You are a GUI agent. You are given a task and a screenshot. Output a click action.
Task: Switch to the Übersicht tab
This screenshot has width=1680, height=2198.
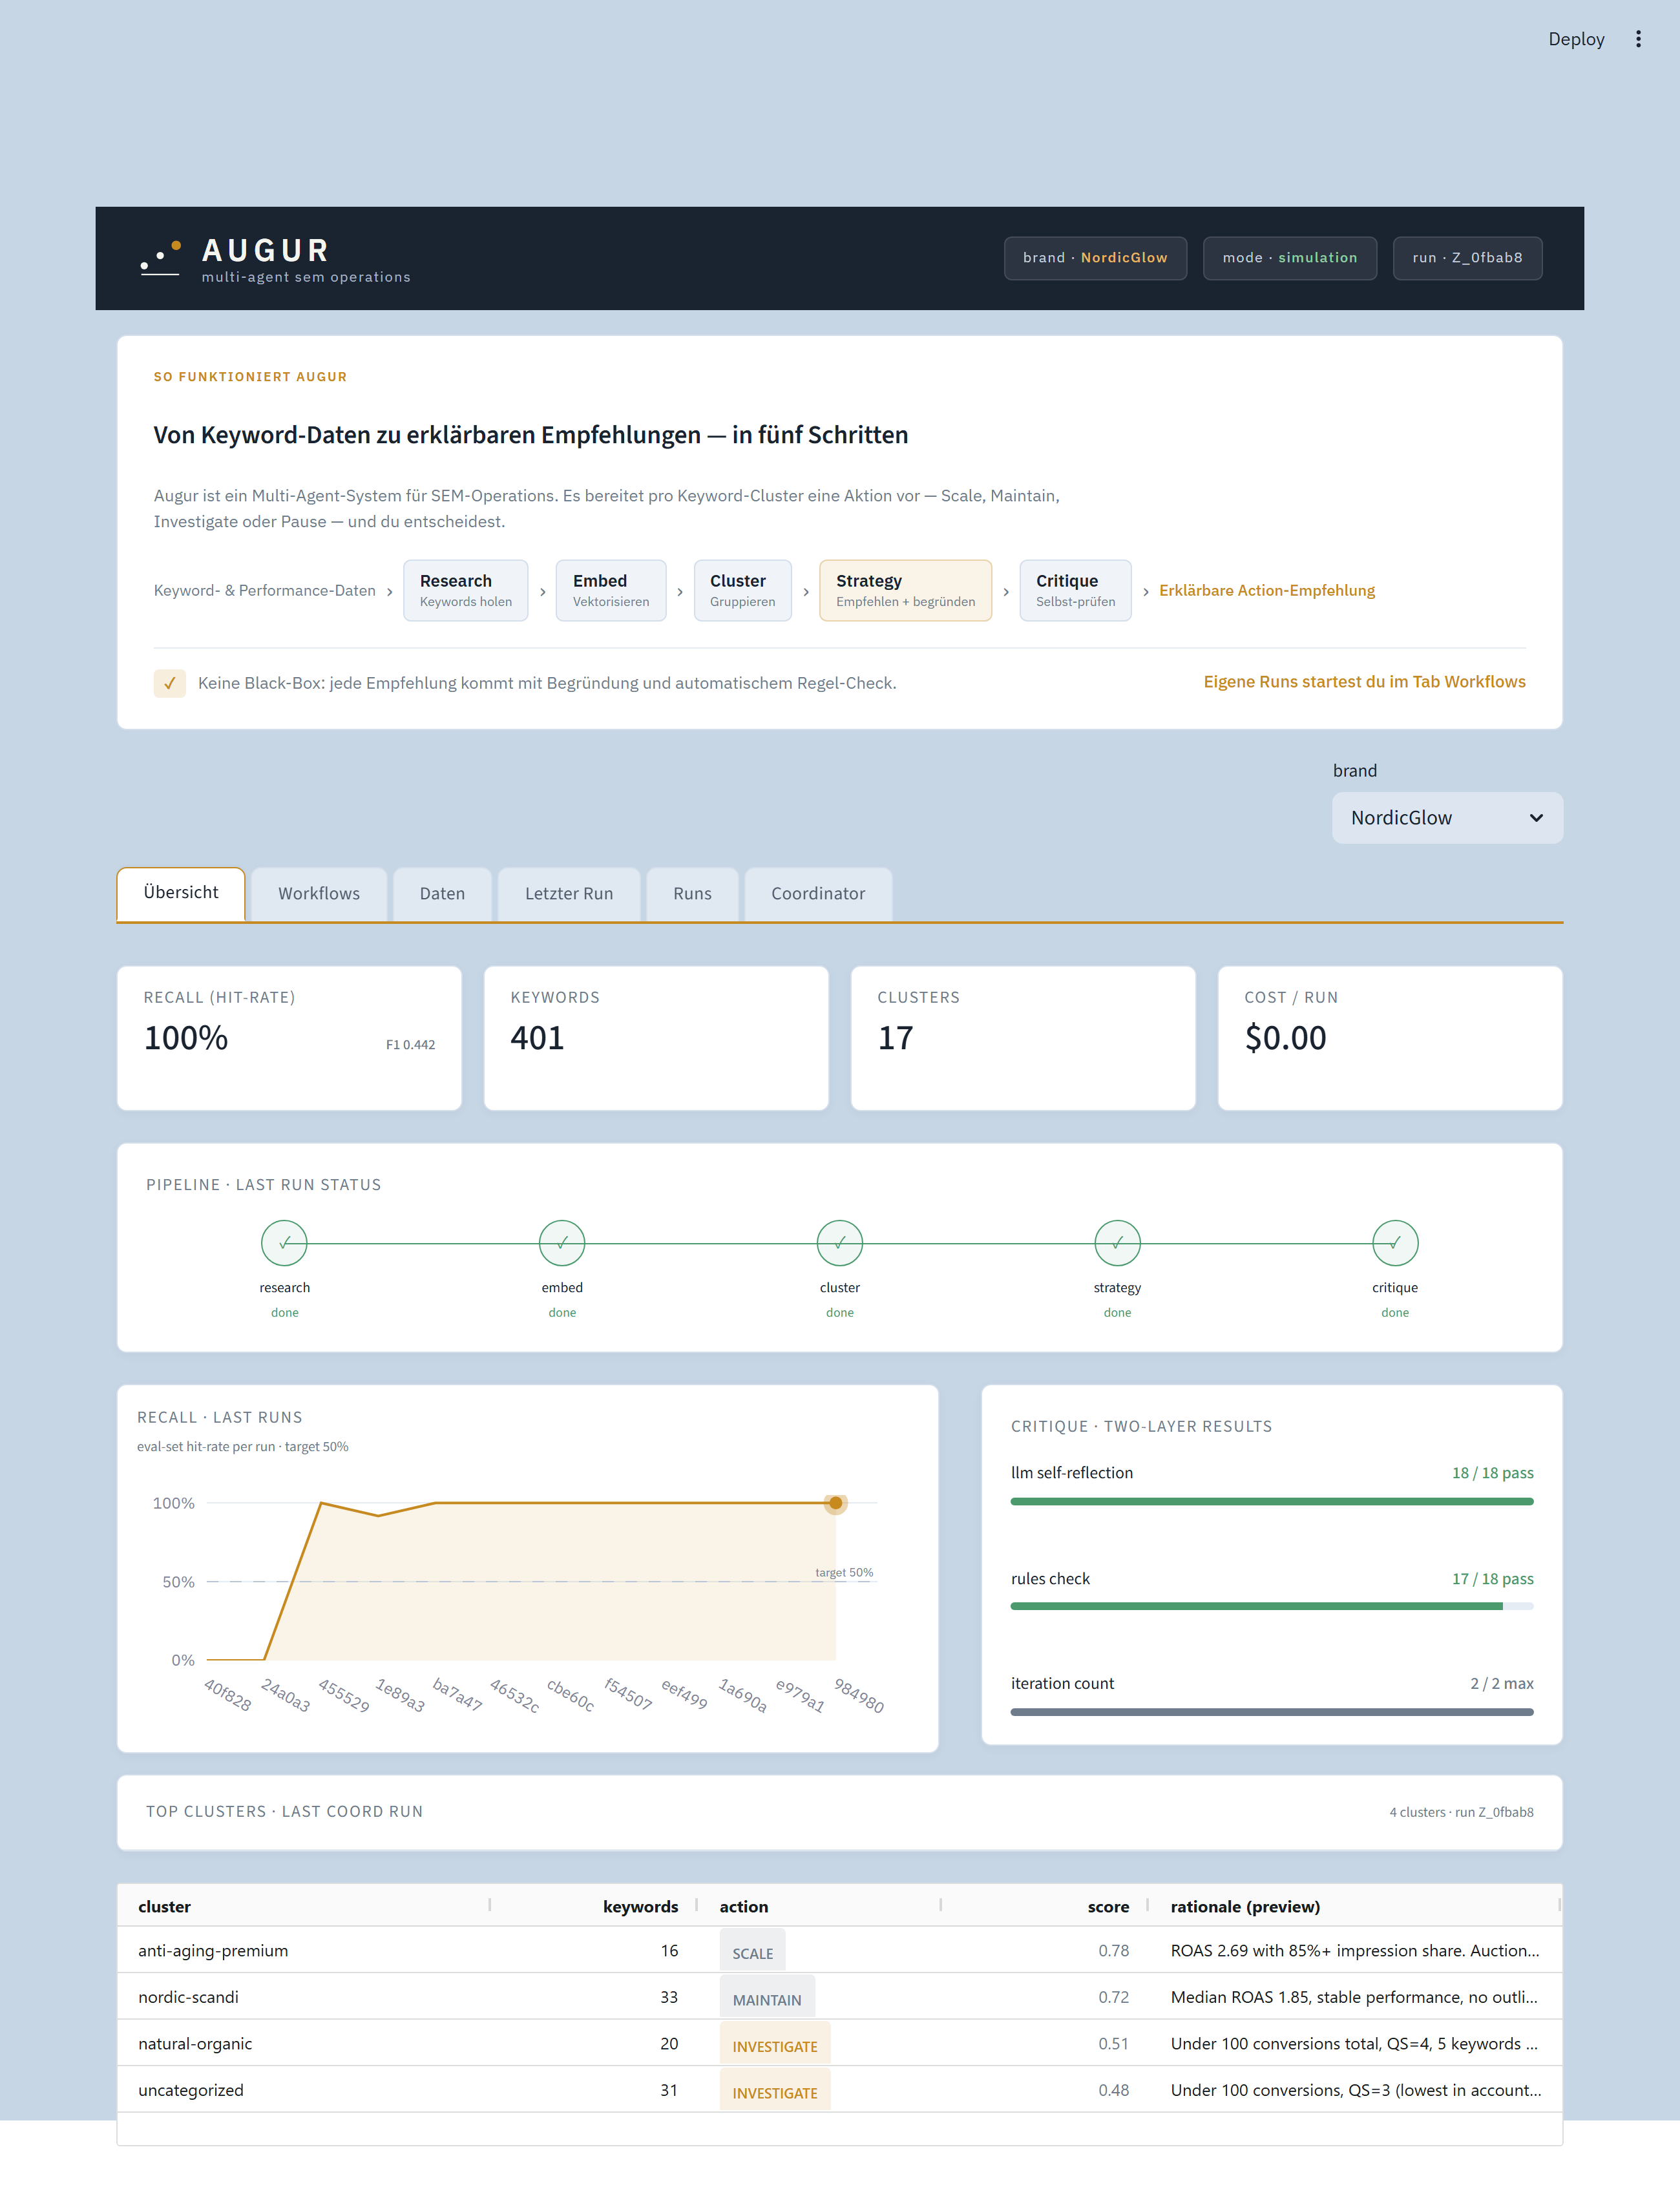coord(181,893)
